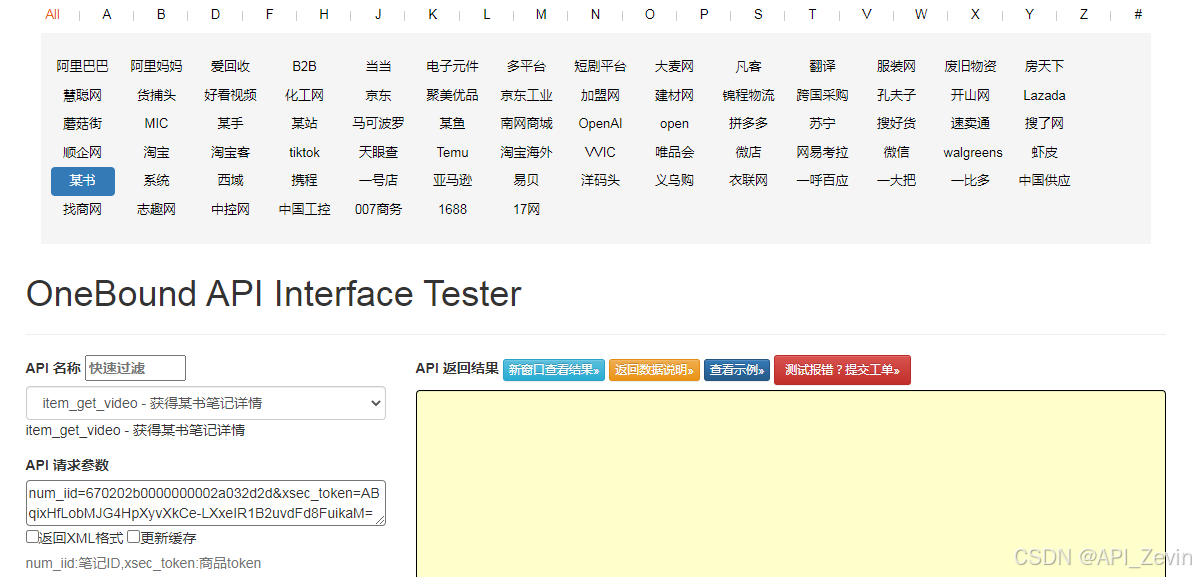Open the 短剧平台 entry
The width and height of the screenshot is (1196, 577).
pyautogui.click(x=600, y=66)
